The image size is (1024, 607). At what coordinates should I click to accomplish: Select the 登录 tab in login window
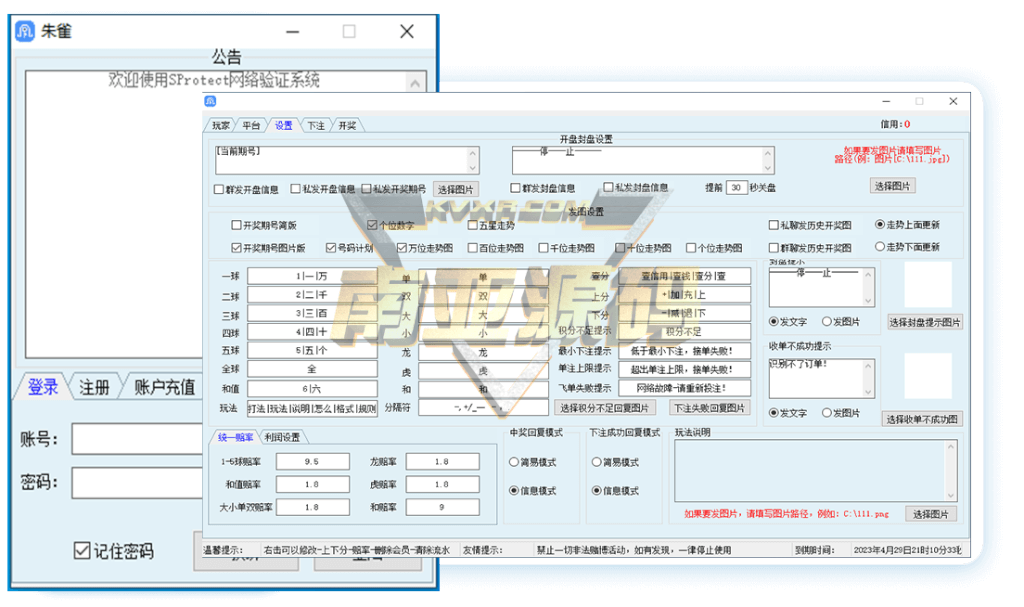point(42,387)
